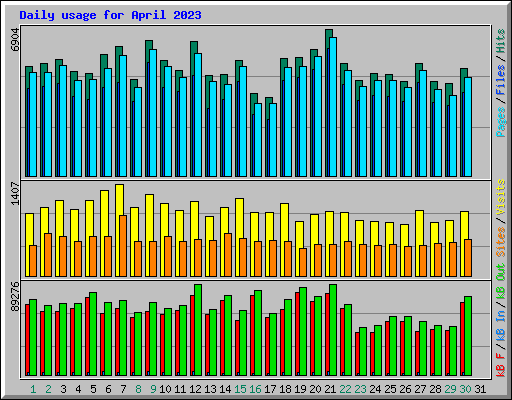This screenshot has height=400, width=512.
Task: Click the cyan Files bar for day 9
Action: [153, 113]
